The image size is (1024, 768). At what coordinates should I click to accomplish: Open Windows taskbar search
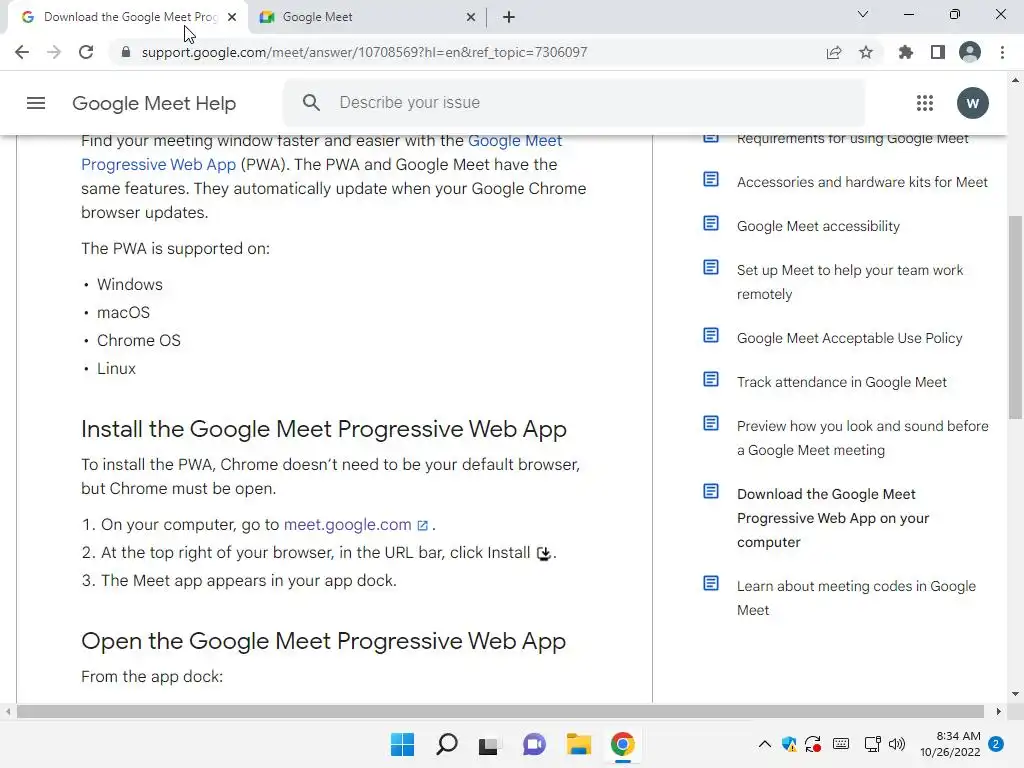coord(447,744)
